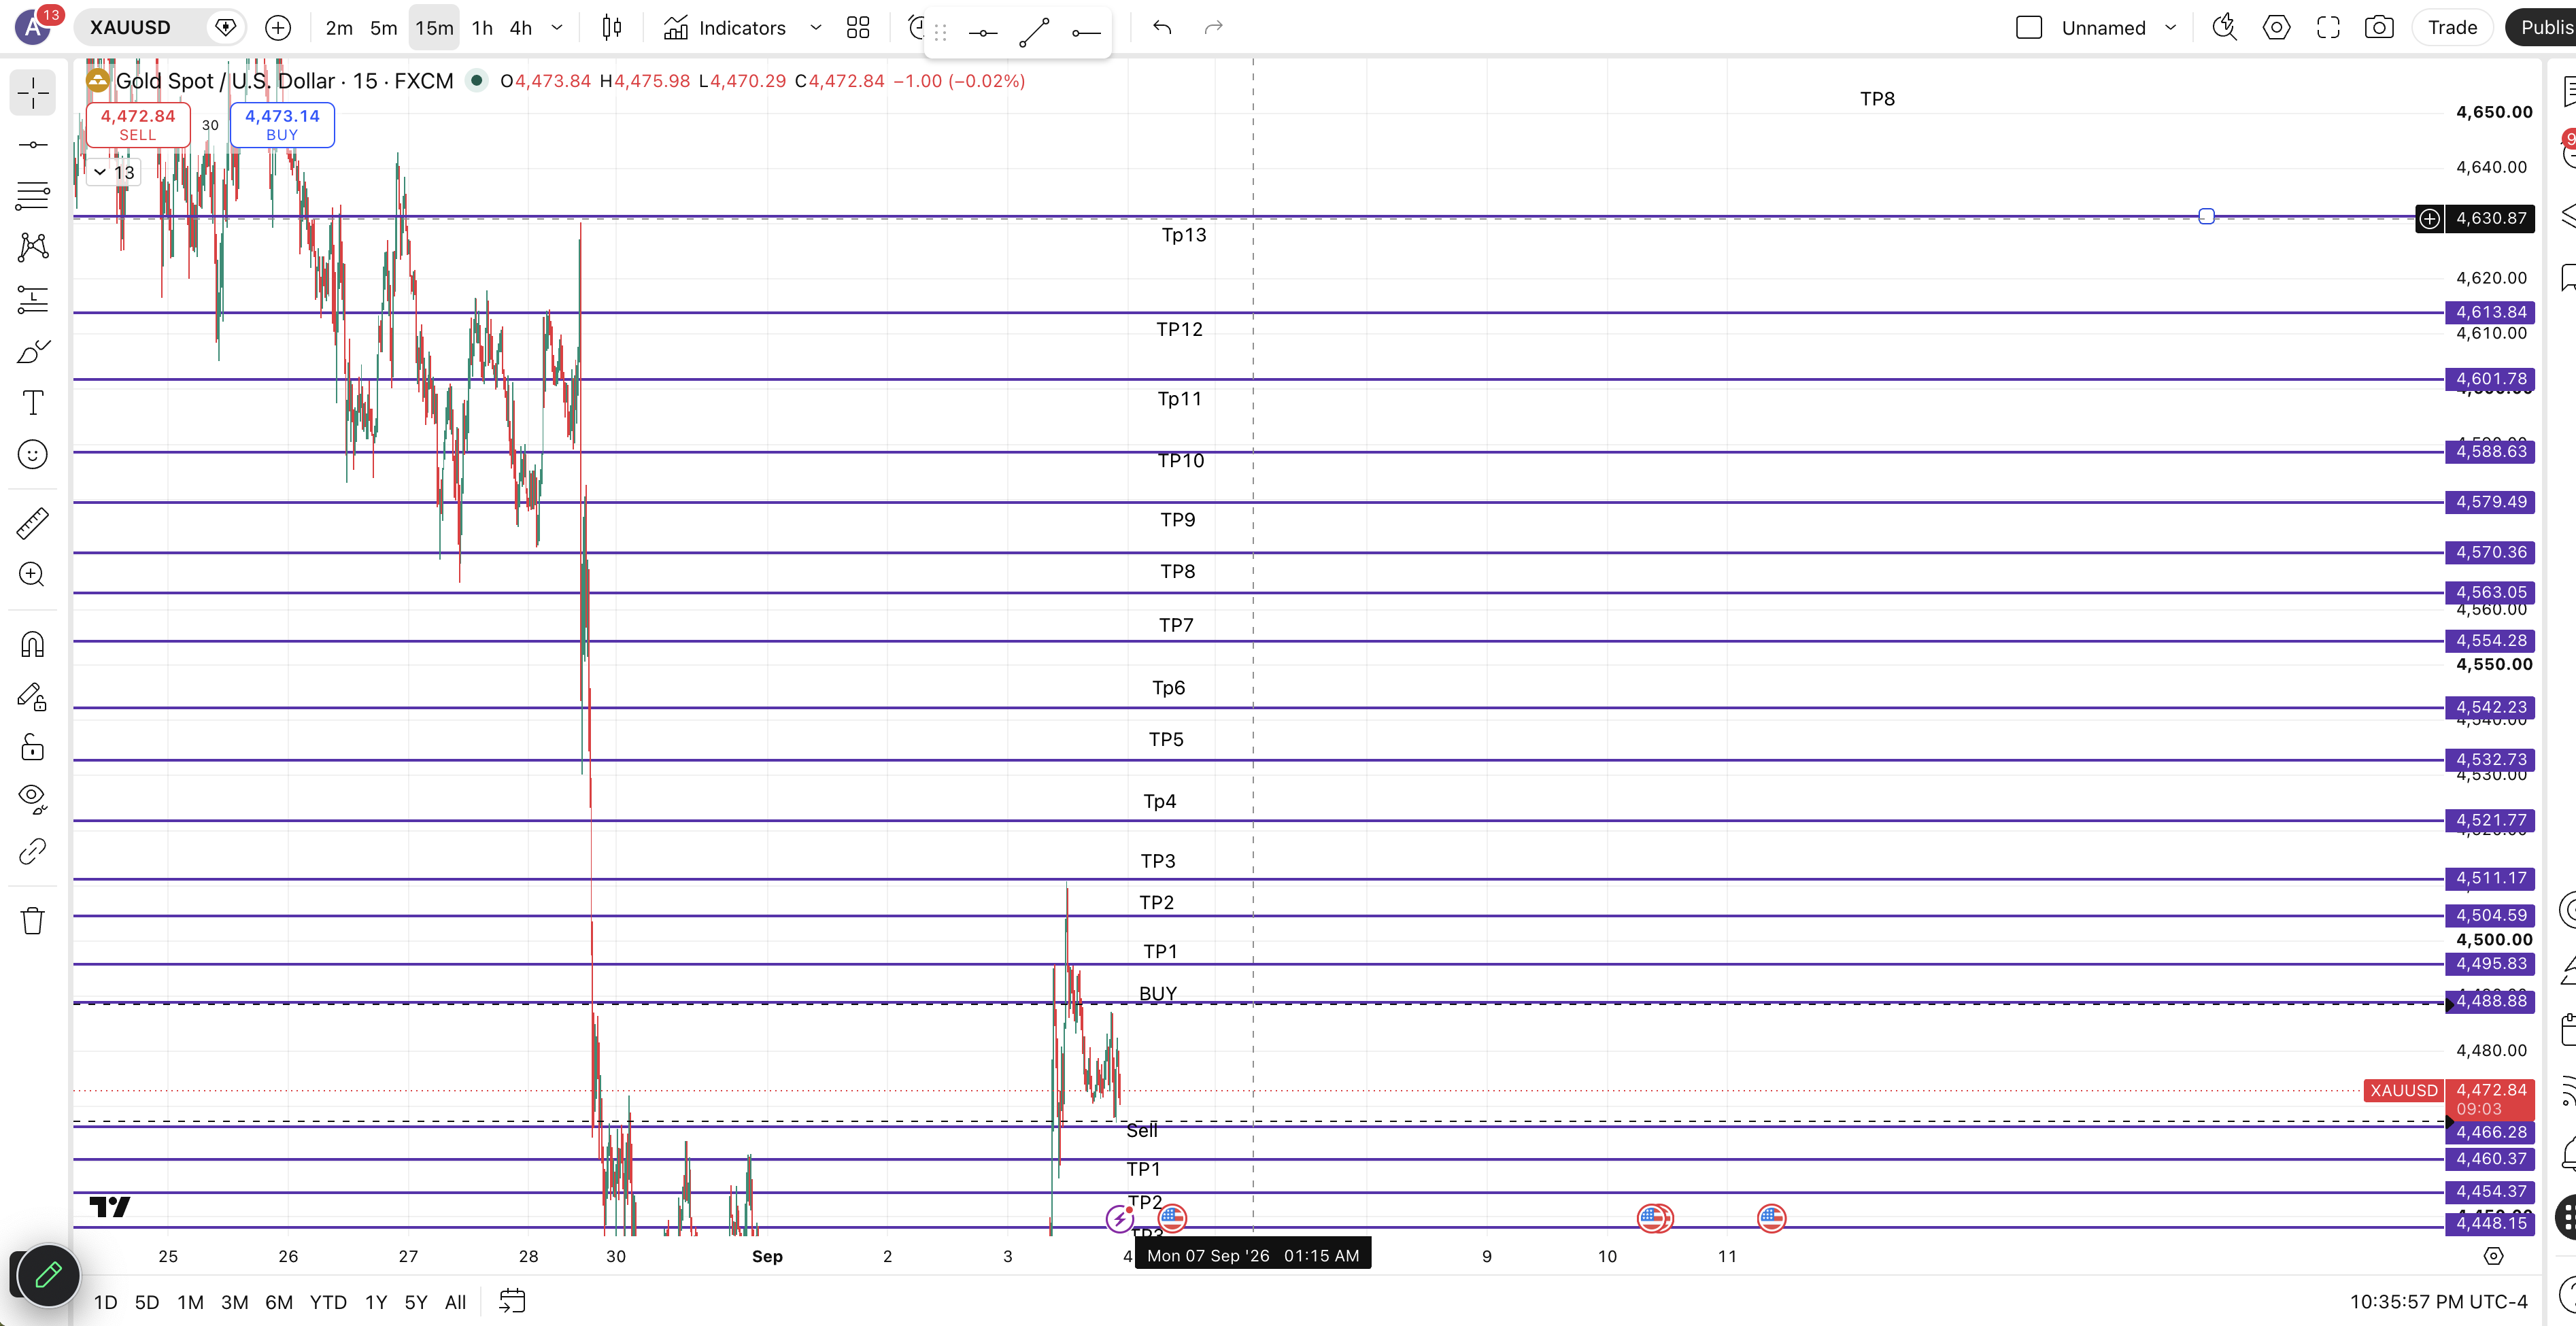Select the text annotation tool

pyautogui.click(x=32, y=403)
